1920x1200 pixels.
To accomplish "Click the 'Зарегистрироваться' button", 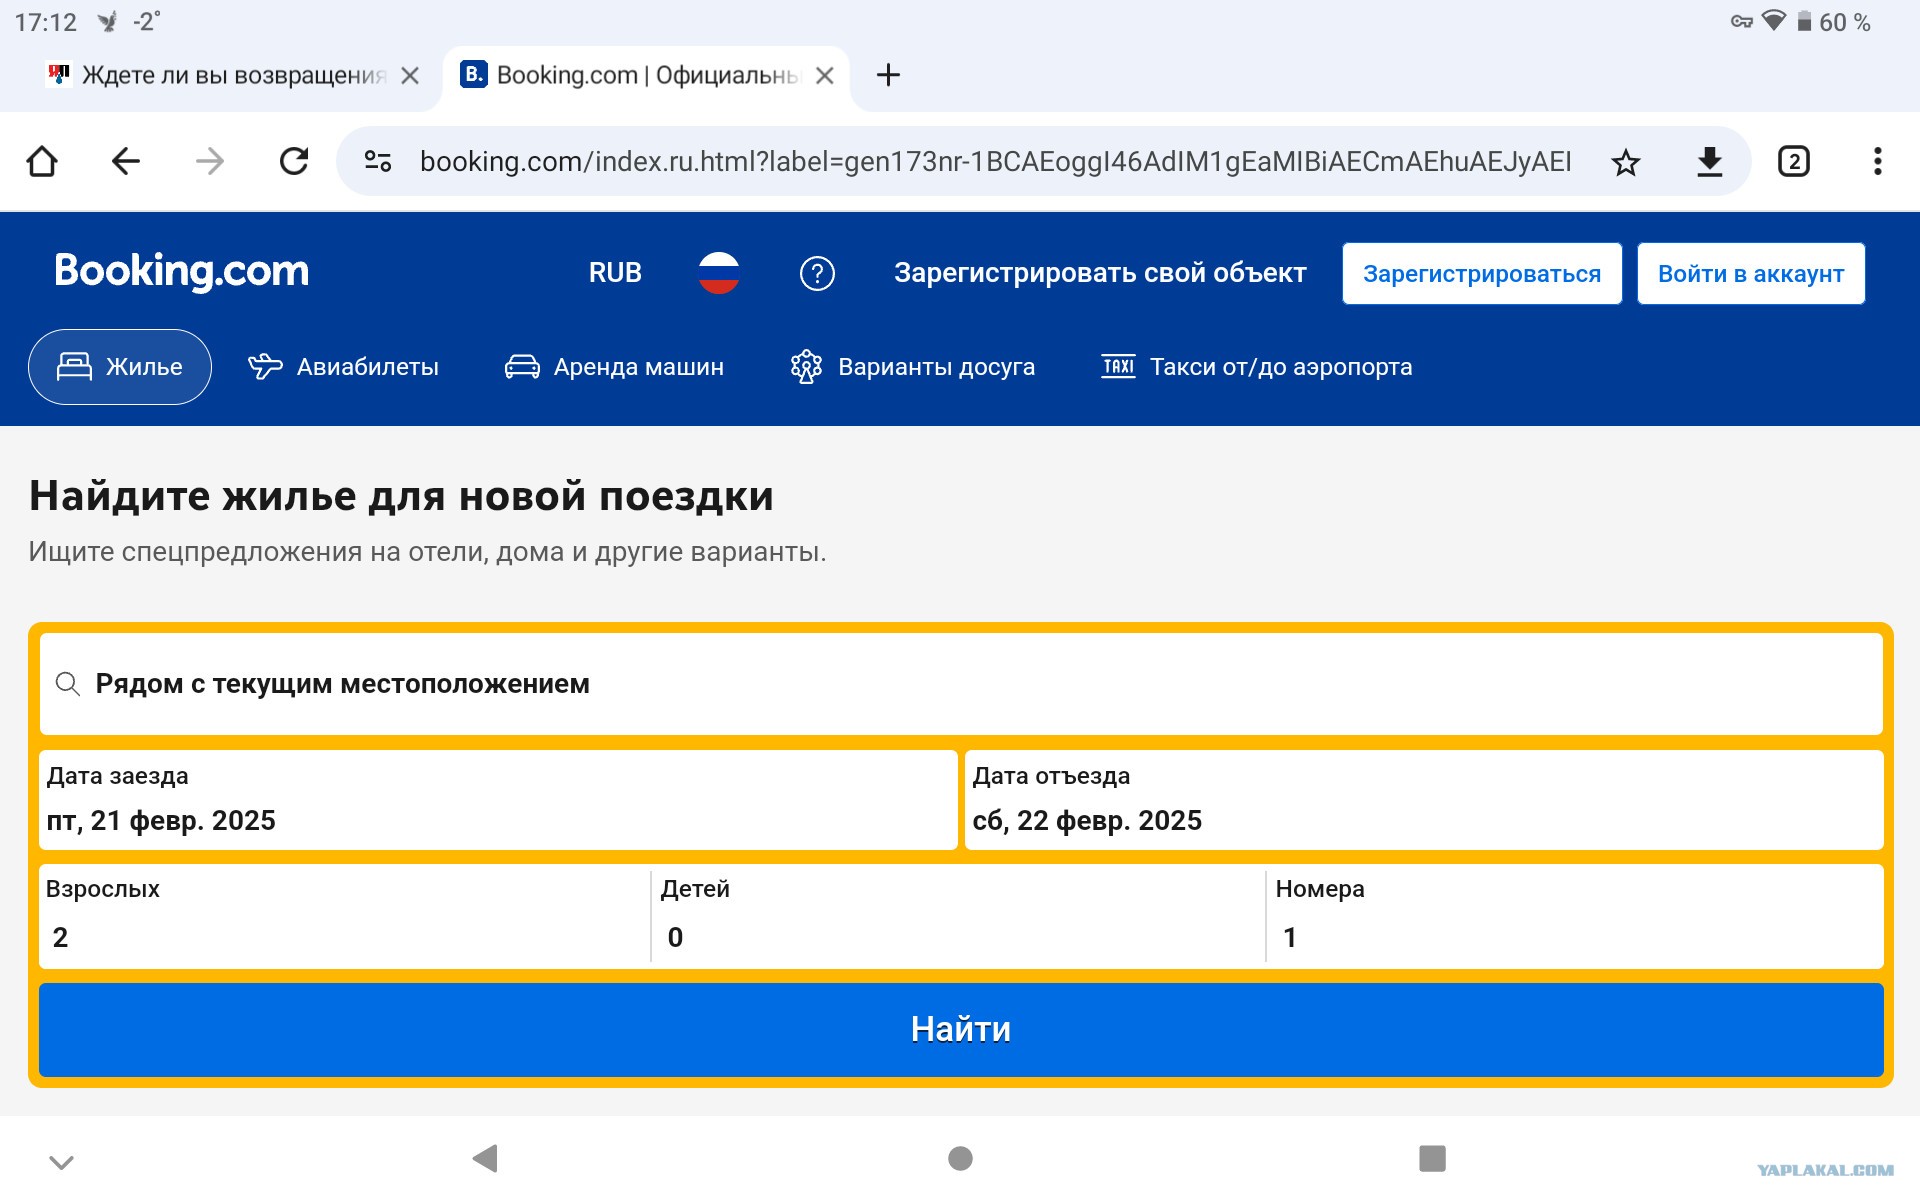I will click(x=1482, y=273).
